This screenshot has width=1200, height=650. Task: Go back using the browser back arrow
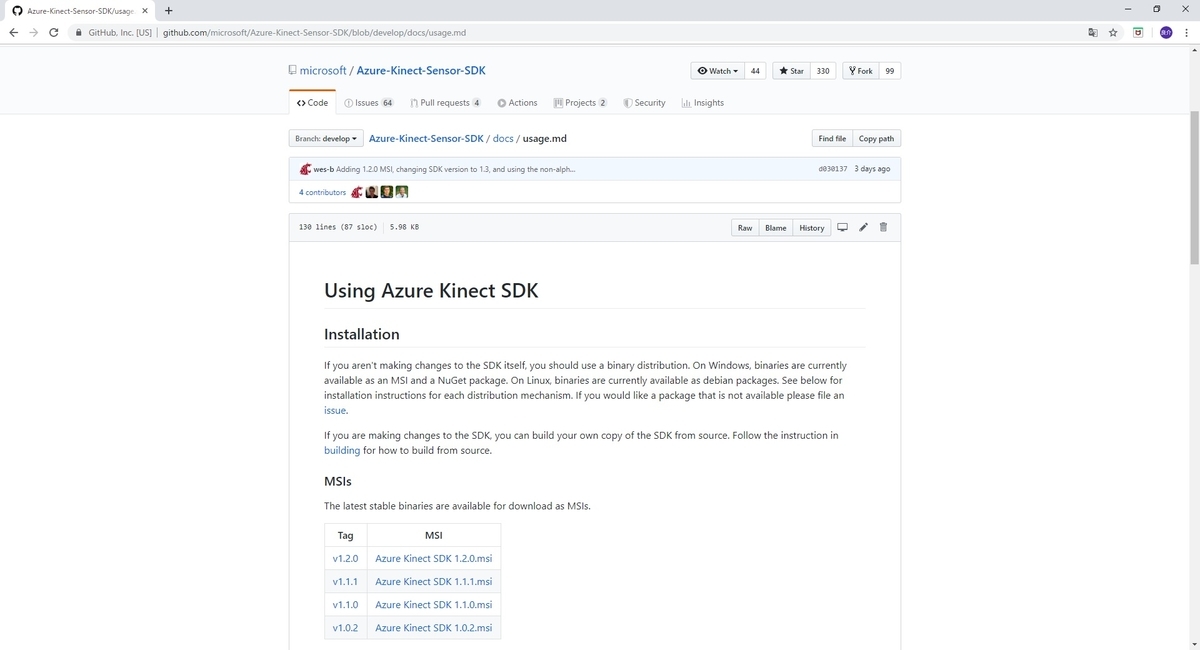click(x=12, y=32)
